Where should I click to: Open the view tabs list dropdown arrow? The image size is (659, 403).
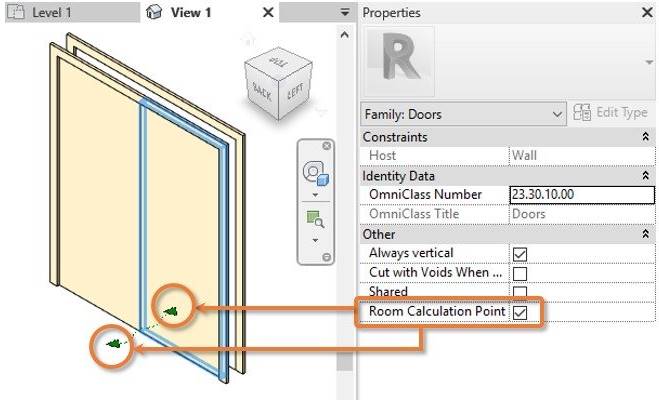coord(345,12)
